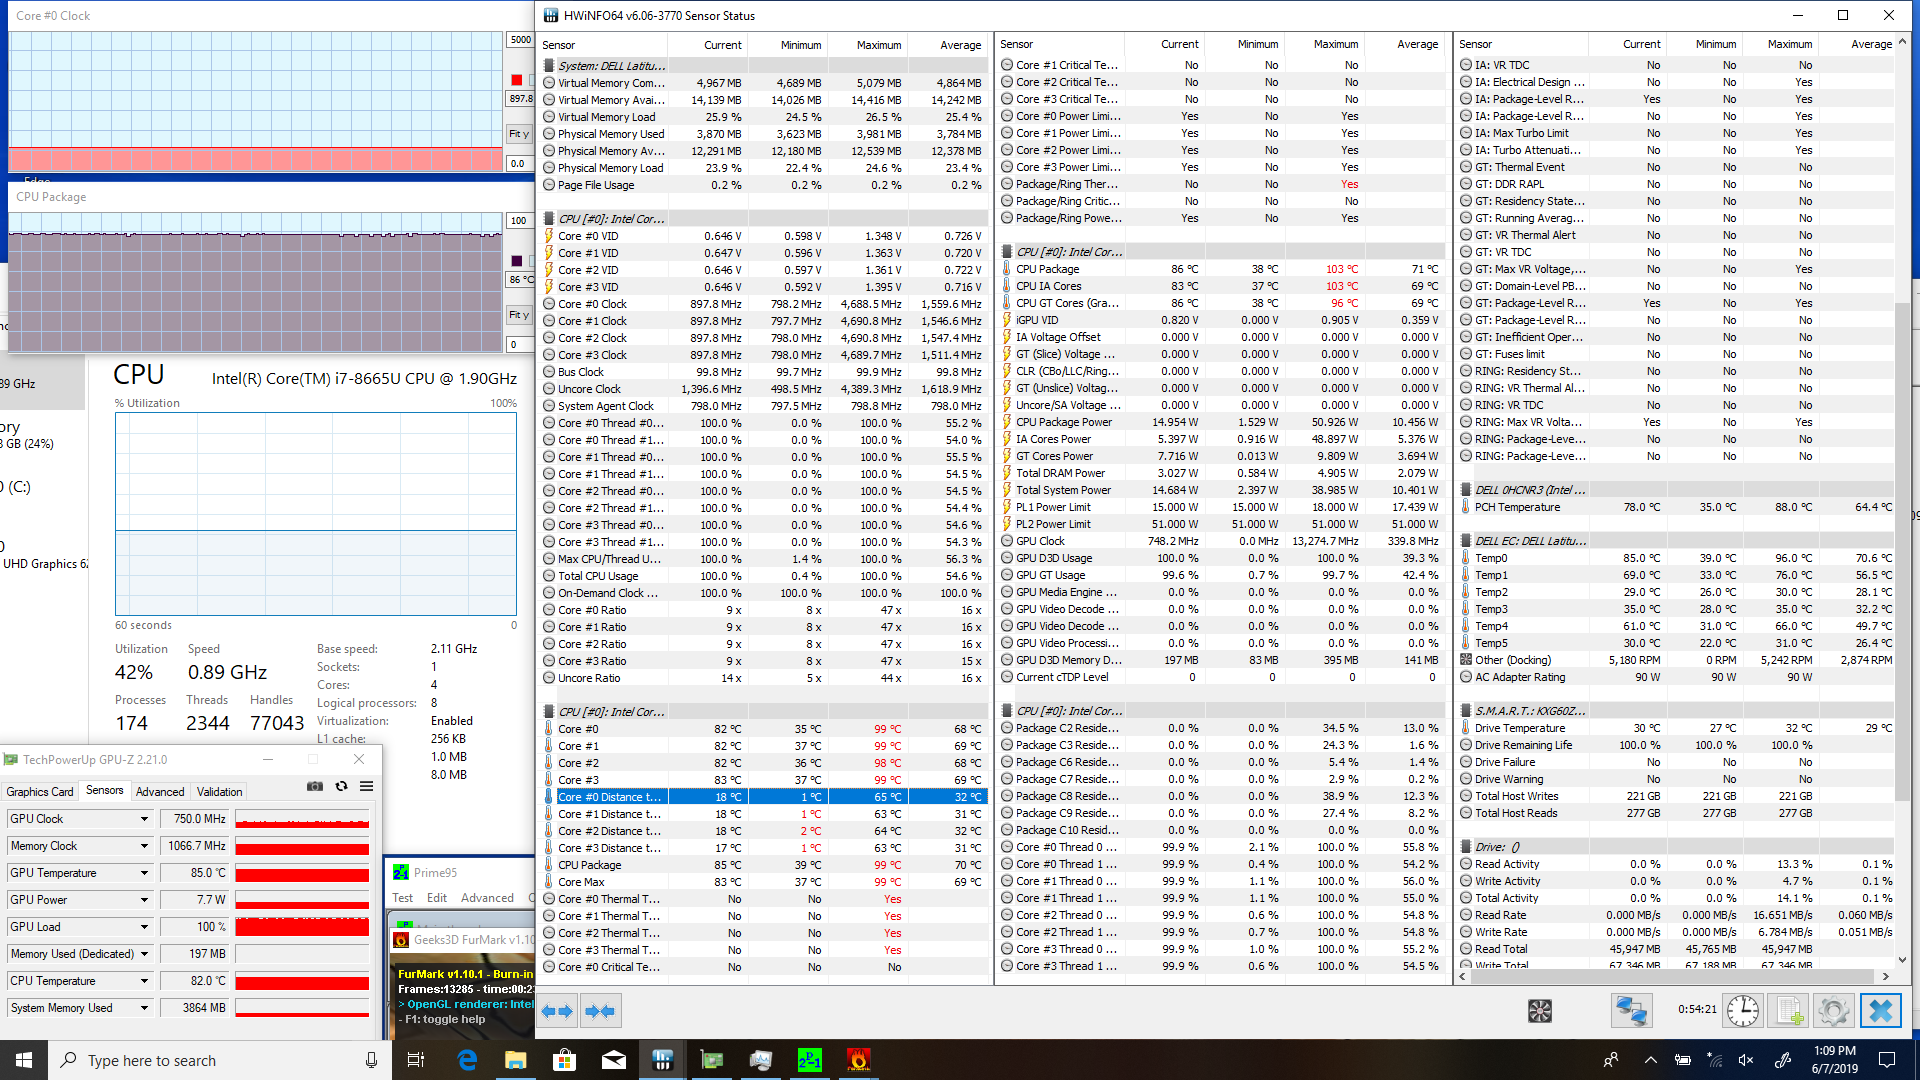Open File Explorer from taskbar
1920x1080 pixels.
pos(516,1060)
